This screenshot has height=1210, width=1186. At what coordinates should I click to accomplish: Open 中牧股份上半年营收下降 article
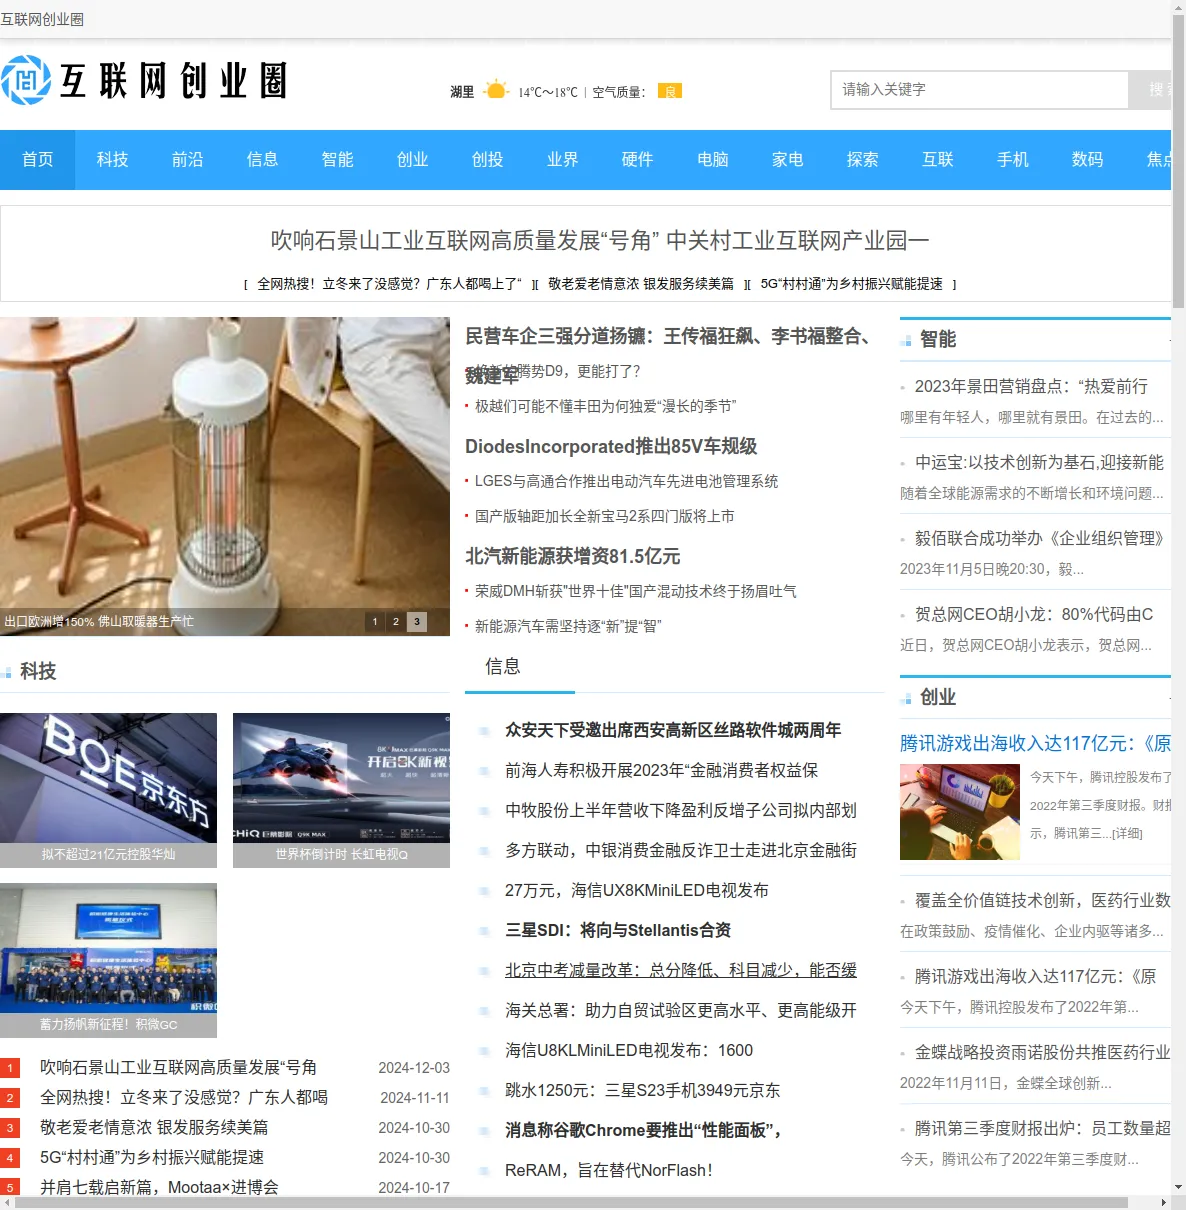[x=681, y=810]
